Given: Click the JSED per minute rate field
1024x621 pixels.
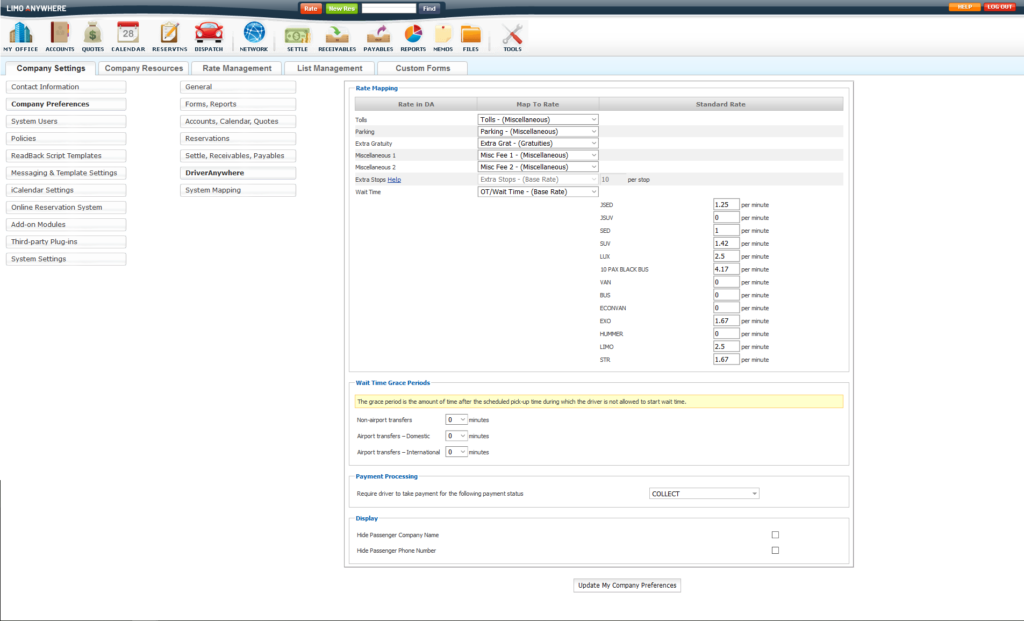Looking at the screenshot, I should pos(726,204).
